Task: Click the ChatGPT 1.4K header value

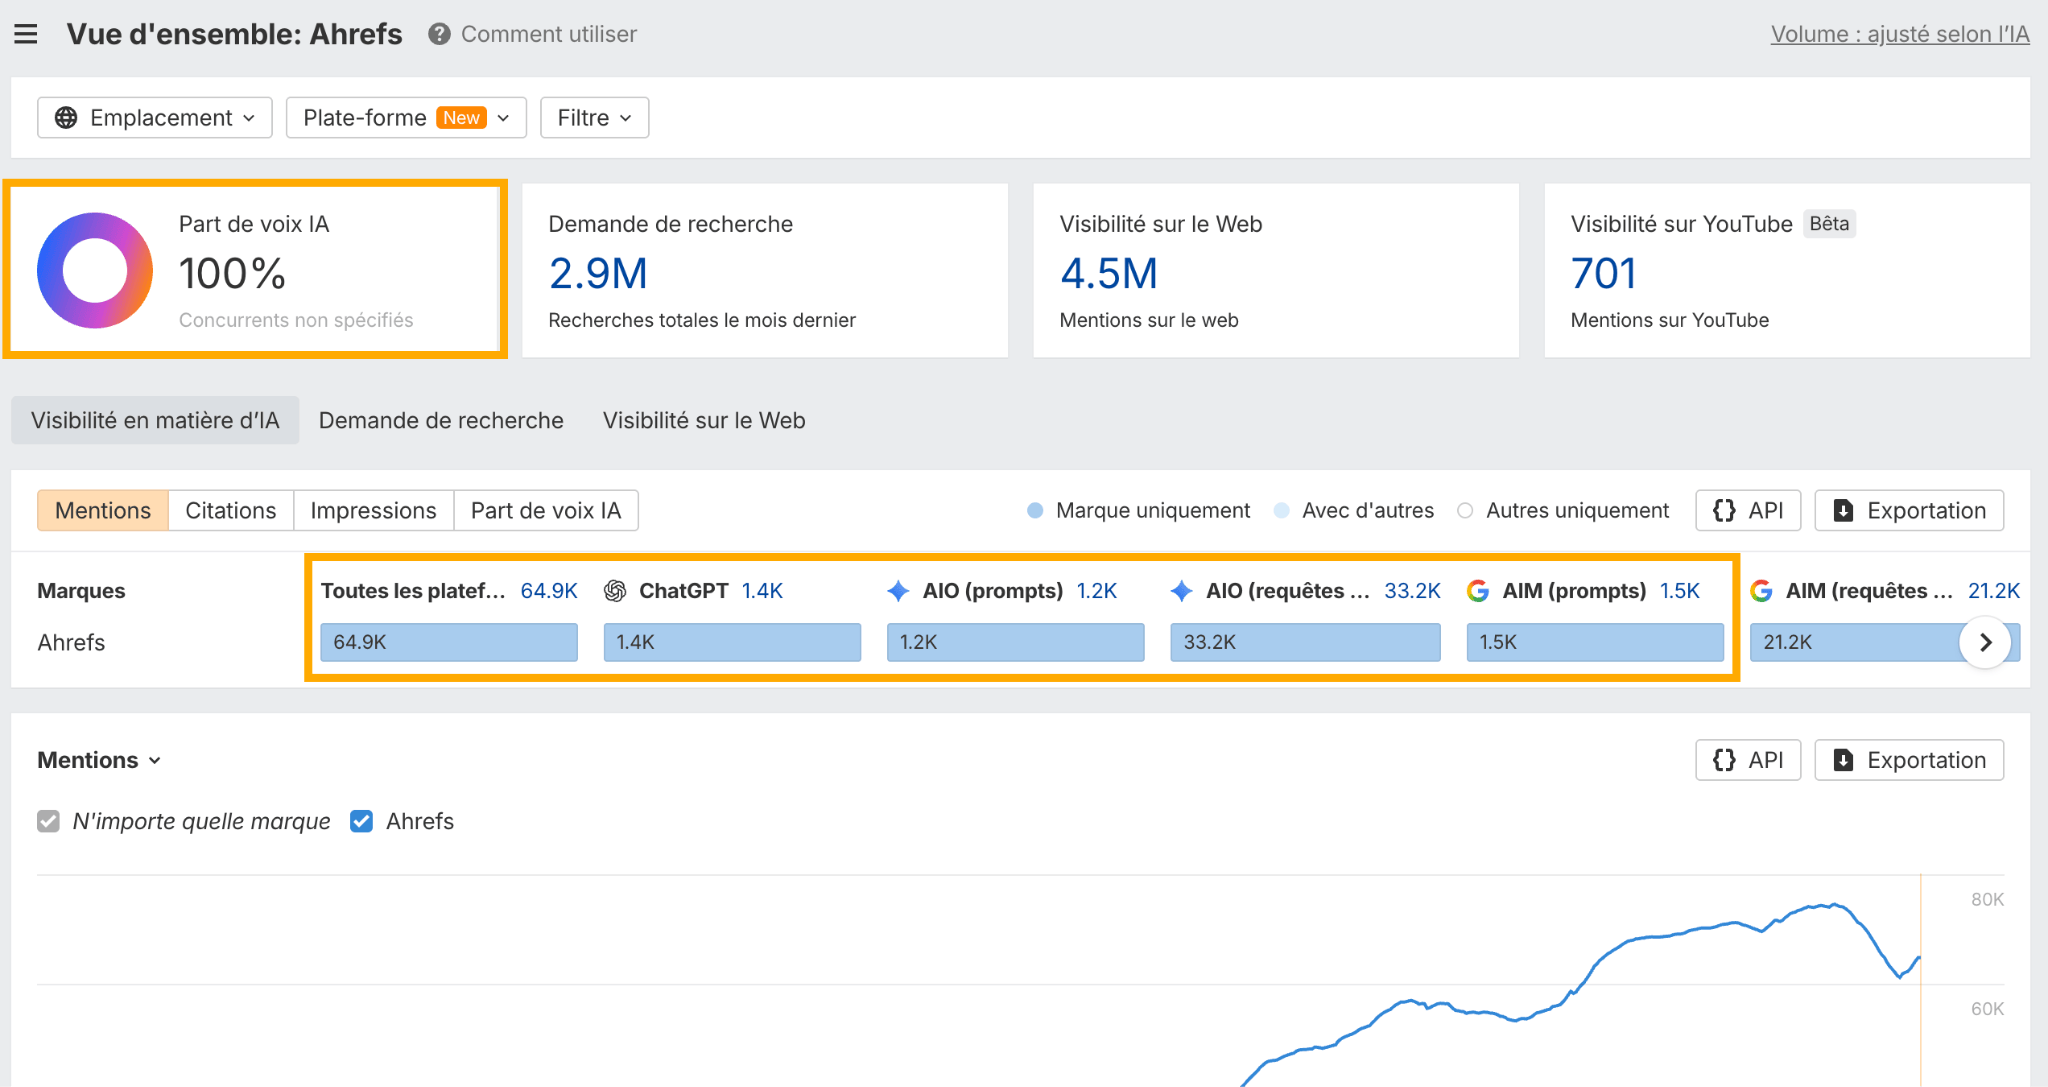Action: click(762, 591)
